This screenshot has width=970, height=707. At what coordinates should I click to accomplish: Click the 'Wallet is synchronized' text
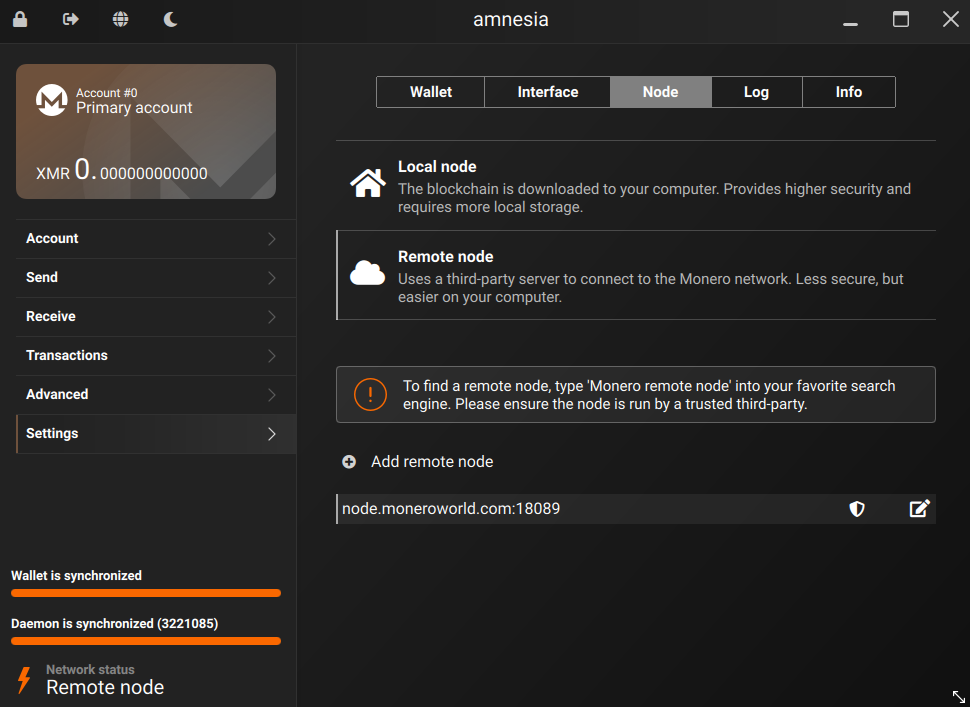[76, 576]
